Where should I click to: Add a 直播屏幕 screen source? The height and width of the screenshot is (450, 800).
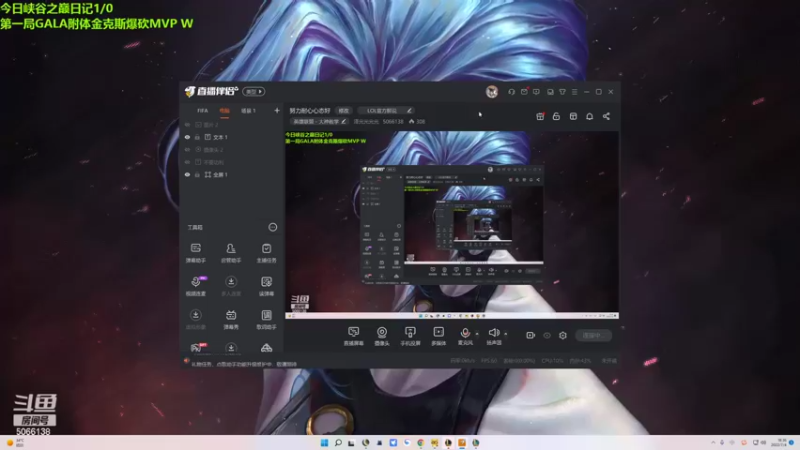[353, 336]
